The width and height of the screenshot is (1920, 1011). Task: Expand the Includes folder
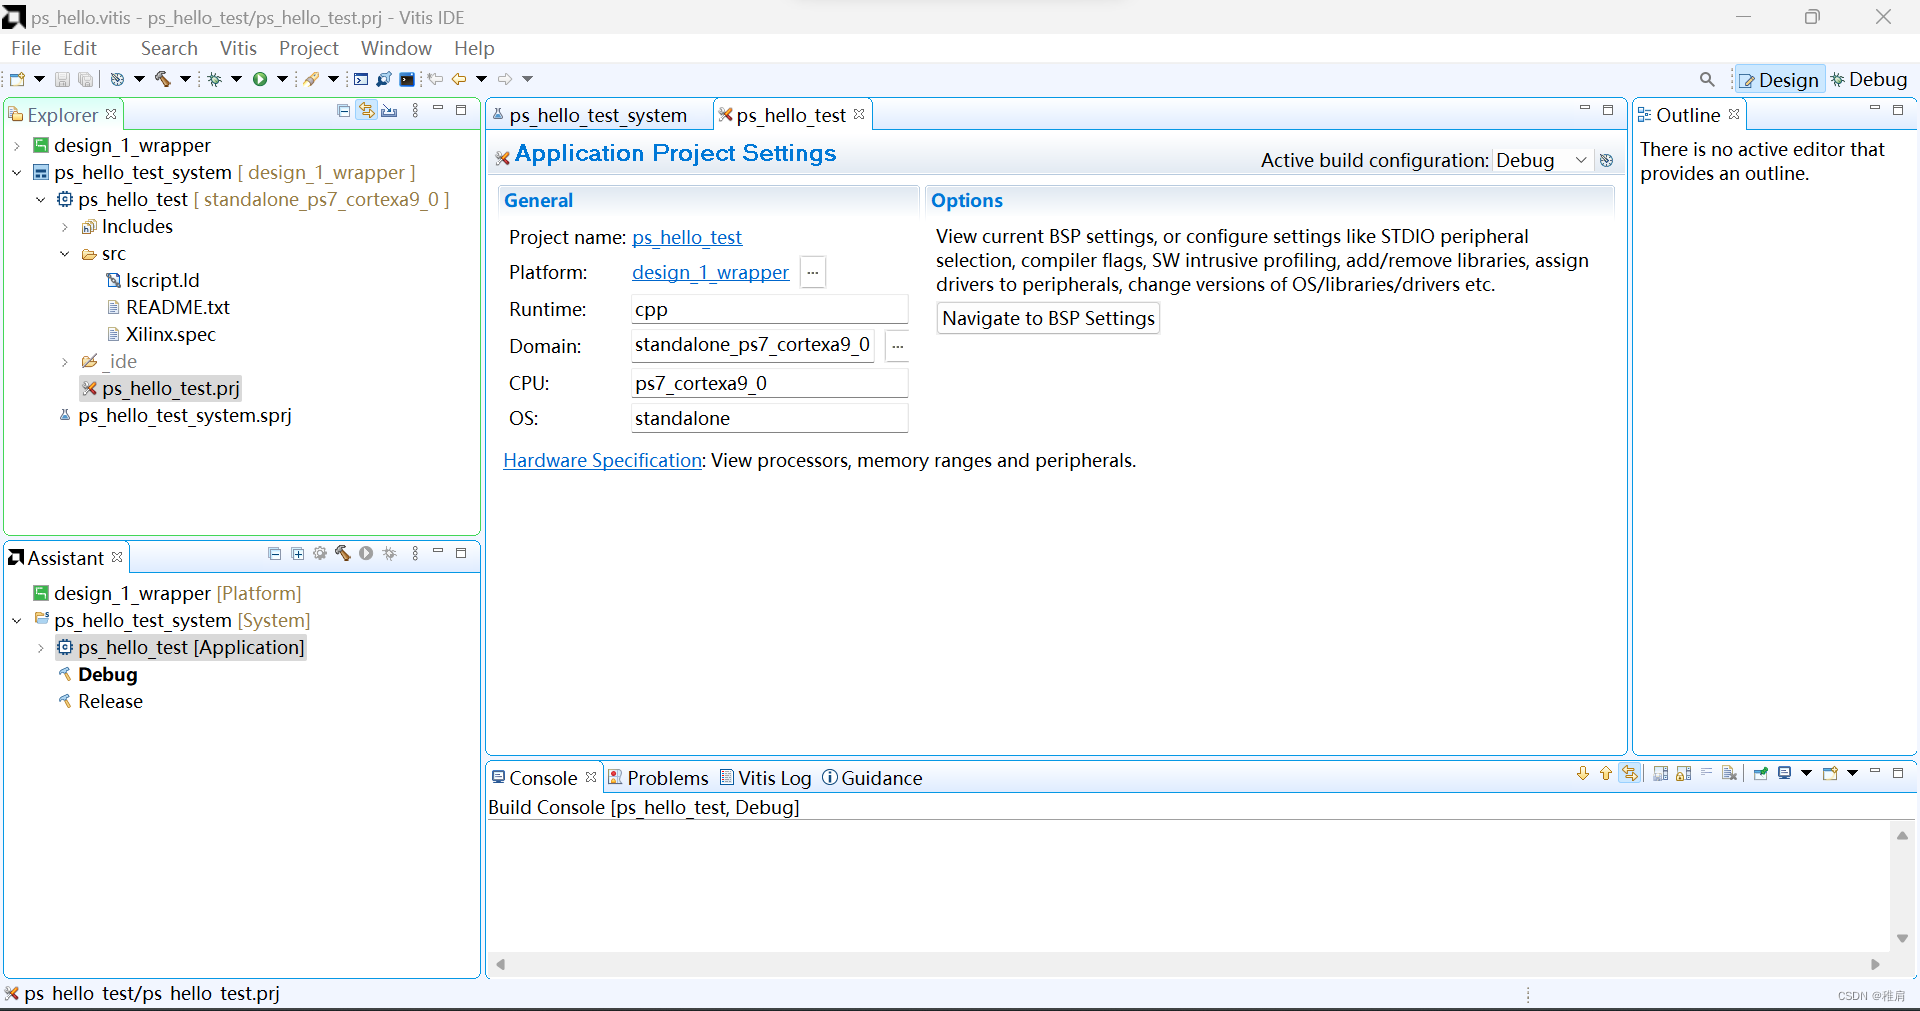(65, 227)
